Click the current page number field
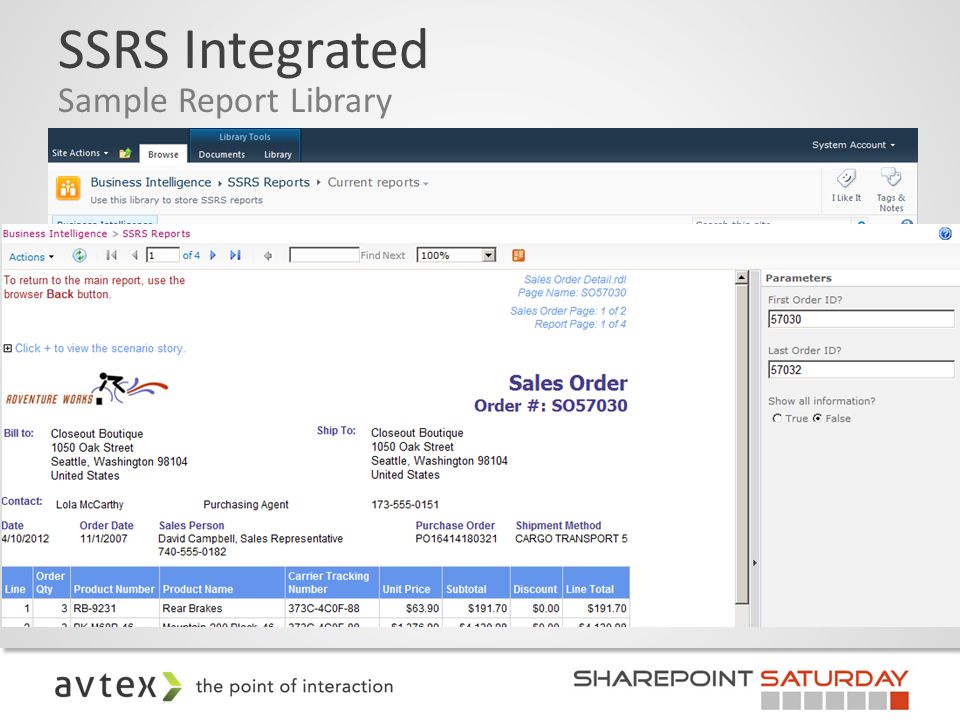This screenshot has width=960, height=720. pyautogui.click(x=163, y=255)
